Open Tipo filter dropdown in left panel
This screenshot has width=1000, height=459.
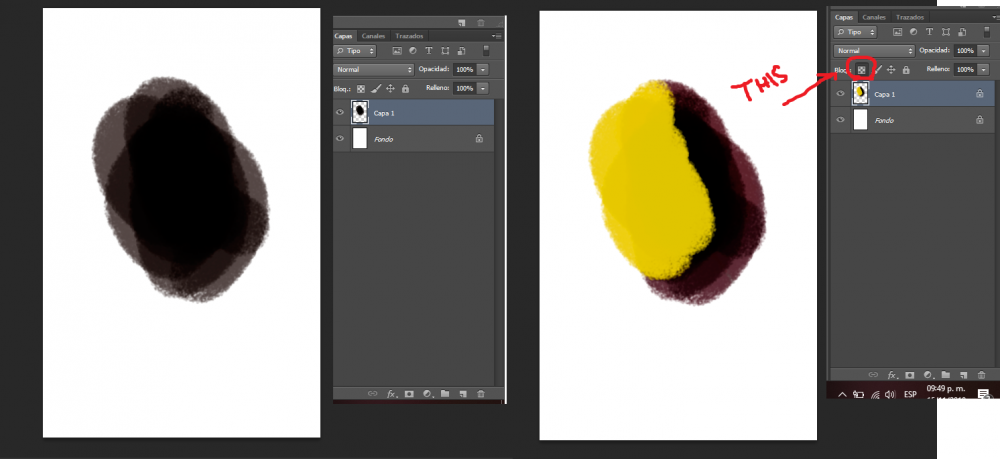click(355, 50)
